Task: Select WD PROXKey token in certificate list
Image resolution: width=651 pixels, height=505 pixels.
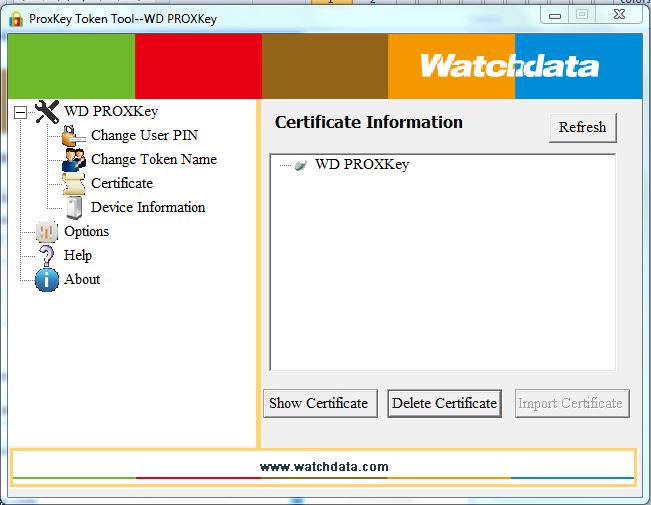Action: point(362,164)
